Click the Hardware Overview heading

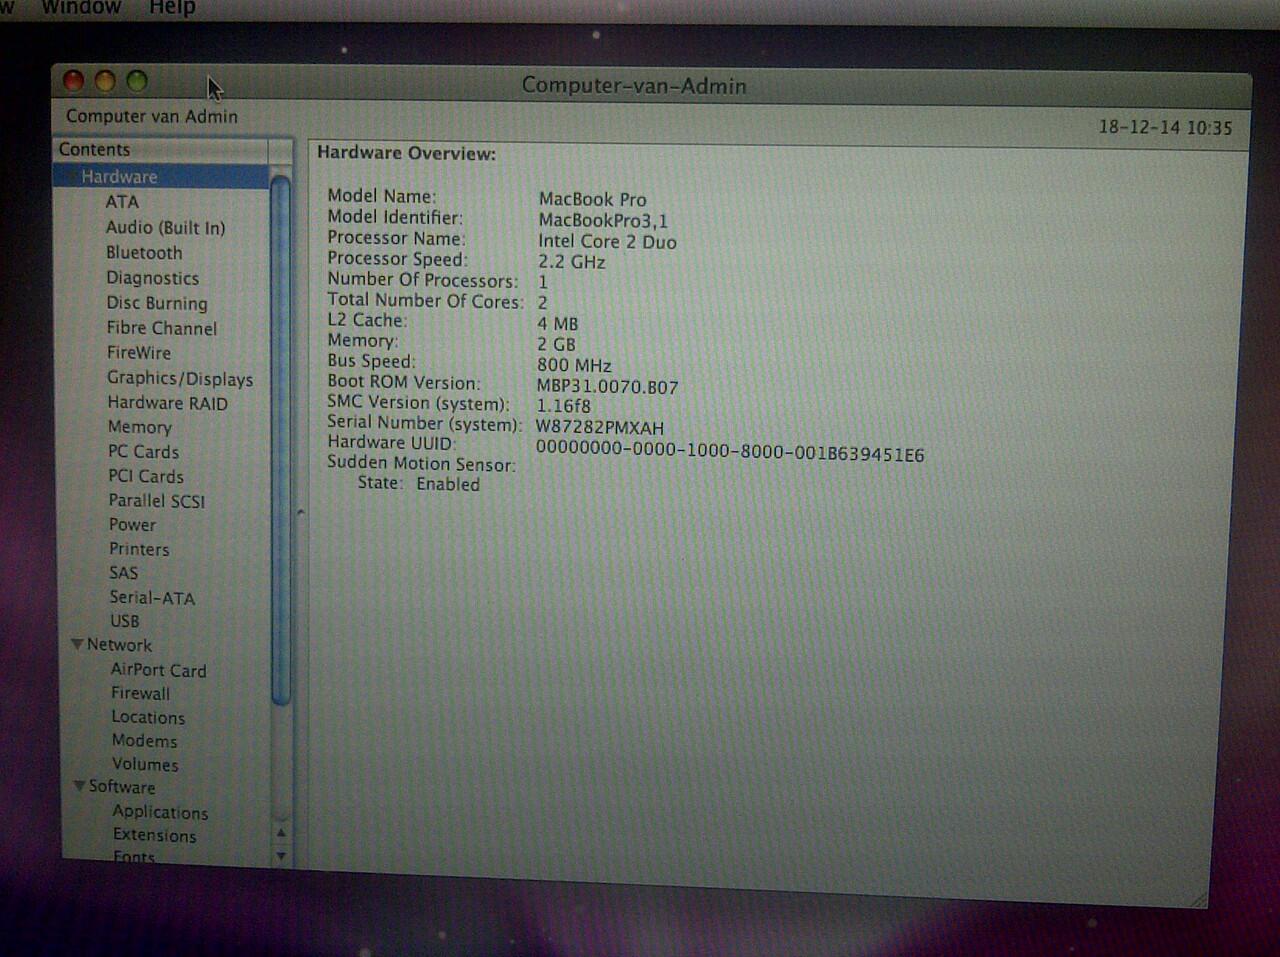(407, 154)
